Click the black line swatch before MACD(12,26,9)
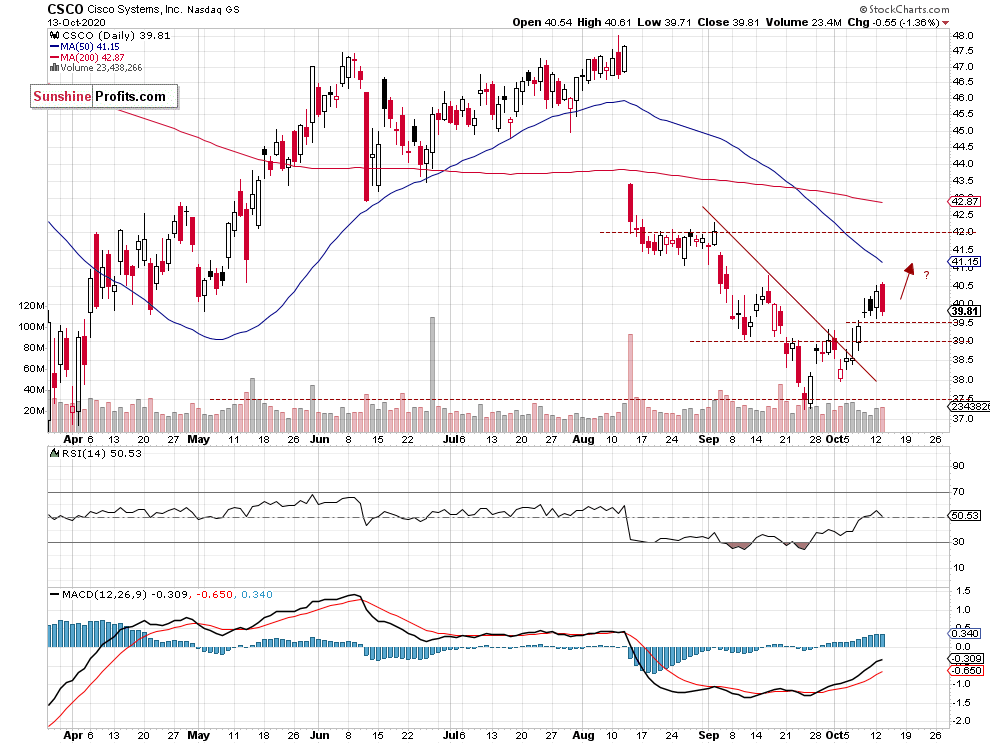The height and width of the screenshot is (744, 990). coord(54,595)
